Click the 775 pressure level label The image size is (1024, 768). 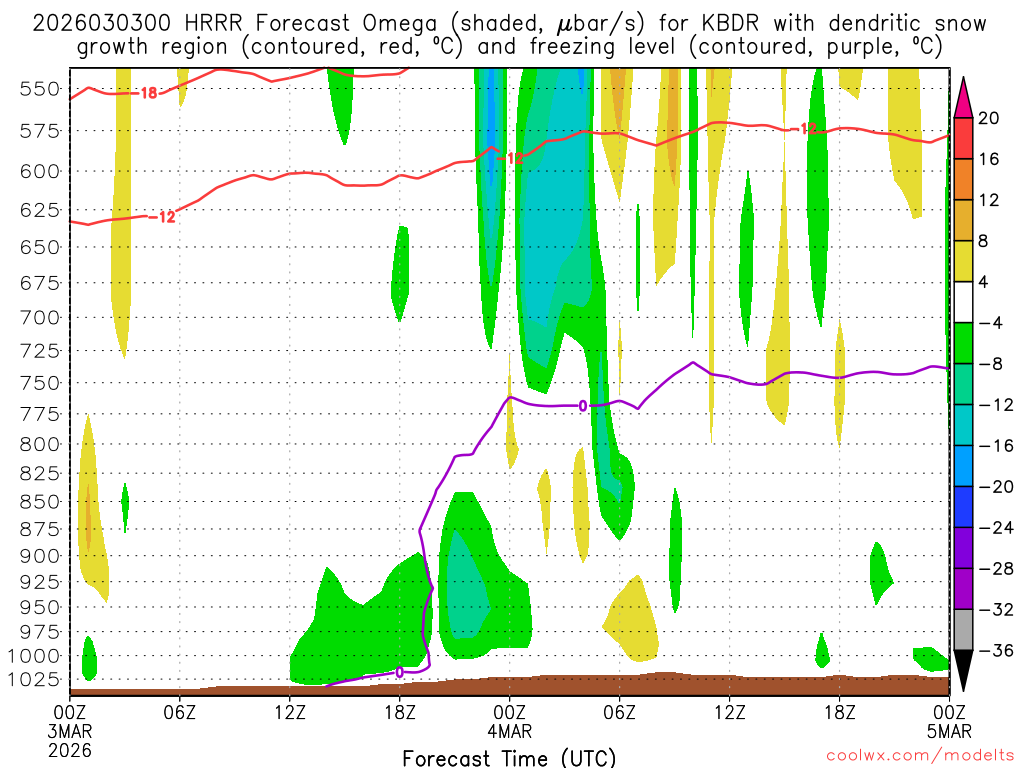click(40, 415)
